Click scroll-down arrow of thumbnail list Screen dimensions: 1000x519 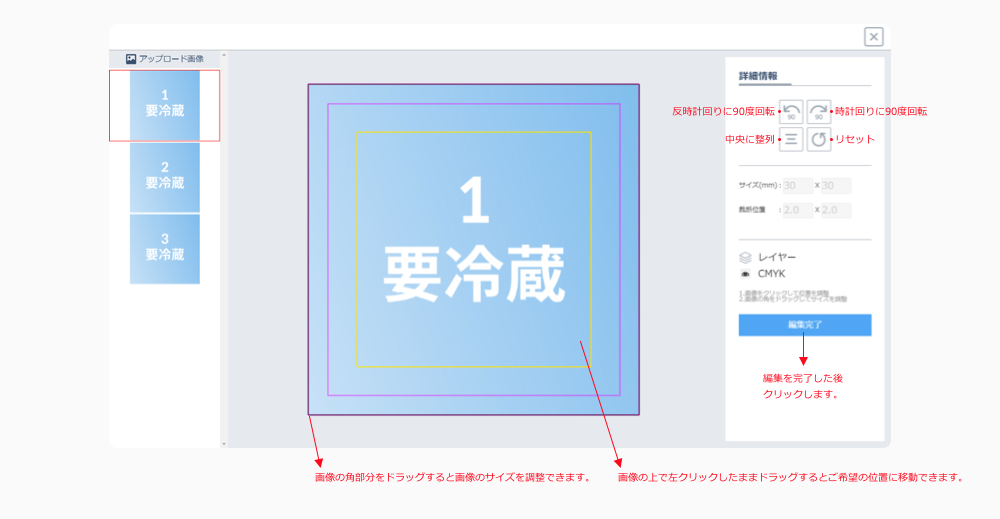point(224,443)
